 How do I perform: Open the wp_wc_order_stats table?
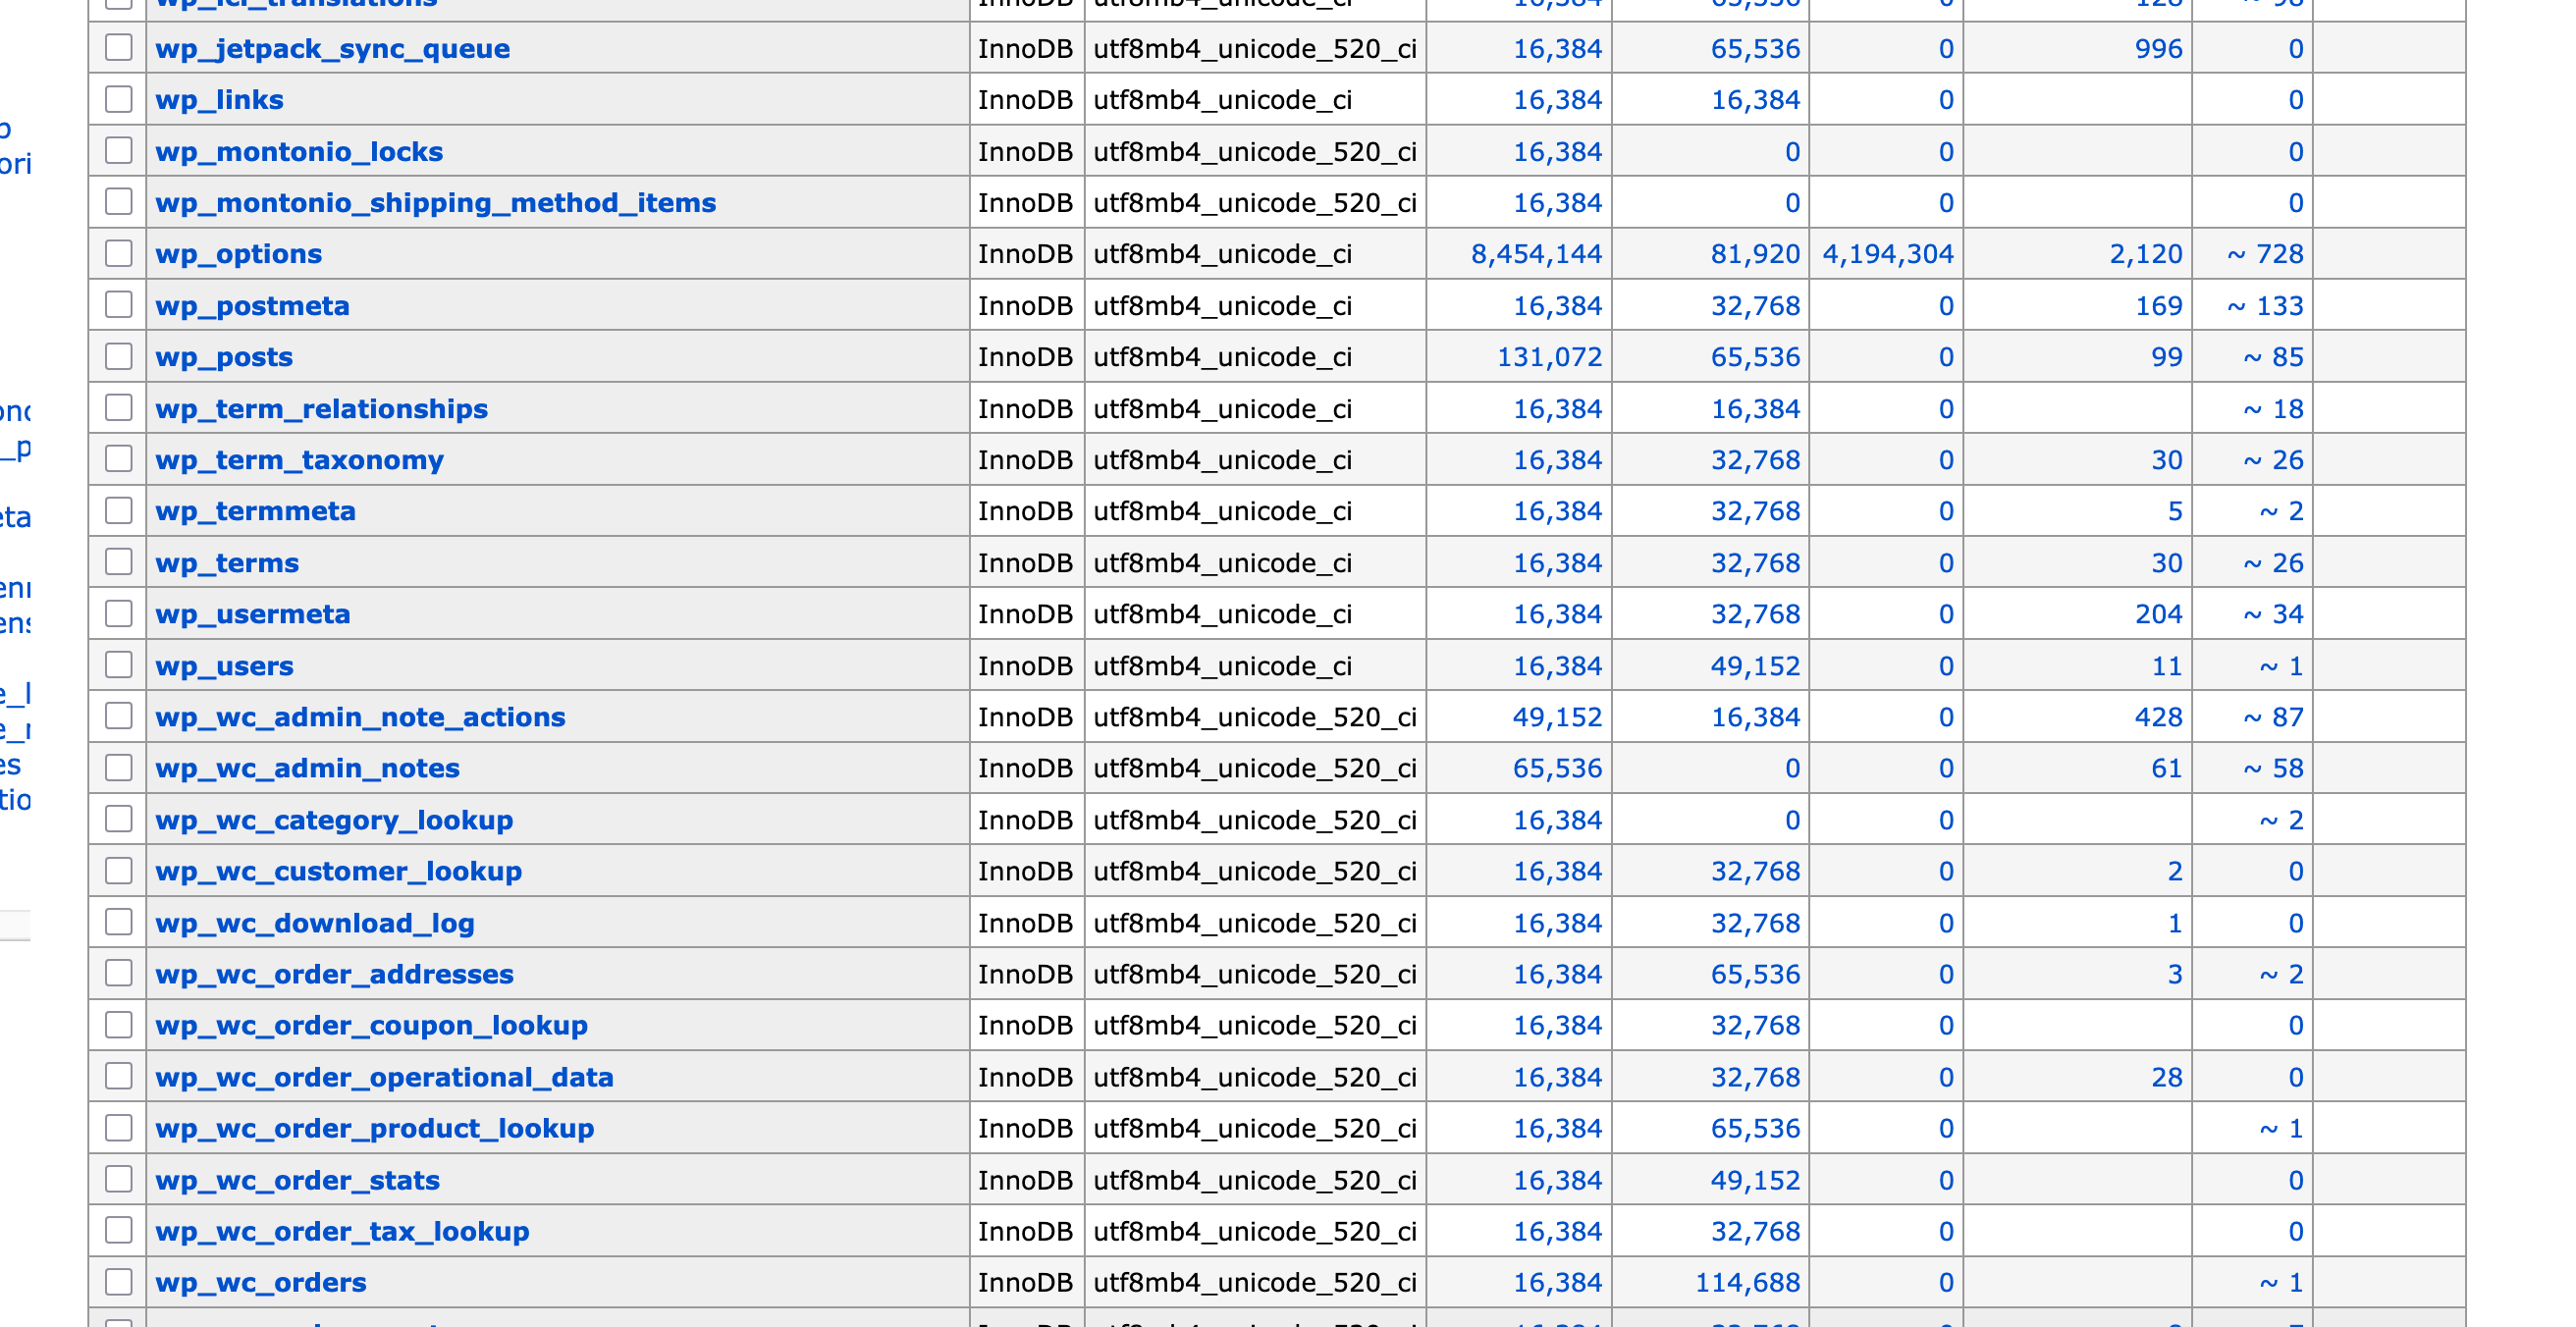coord(297,1180)
